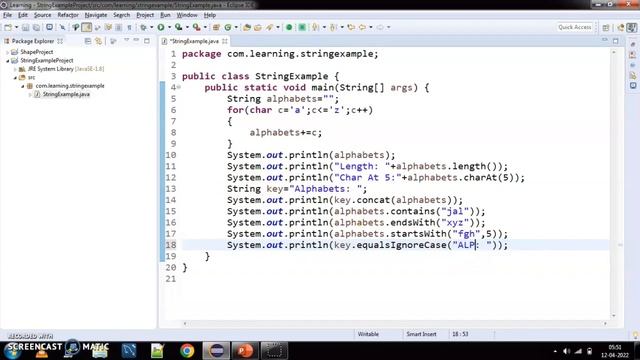The height and width of the screenshot is (360, 640).
Task: Open dropdown arrow beside External Tools icon
Action: pos(205,27)
